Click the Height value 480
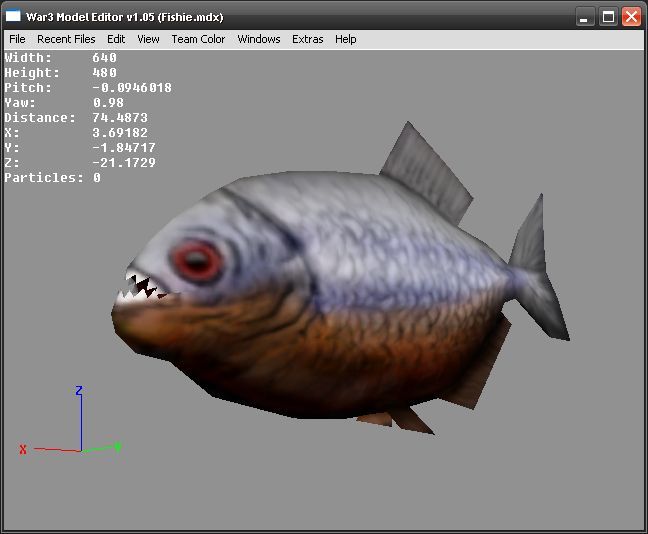Image resolution: width=648 pixels, height=534 pixels. [105, 73]
